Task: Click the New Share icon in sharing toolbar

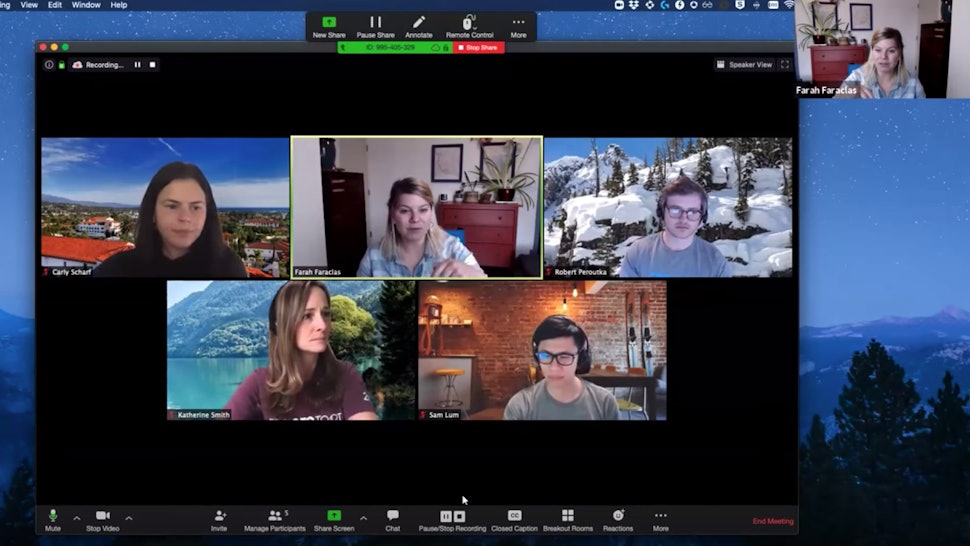Action: (x=328, y=23)
